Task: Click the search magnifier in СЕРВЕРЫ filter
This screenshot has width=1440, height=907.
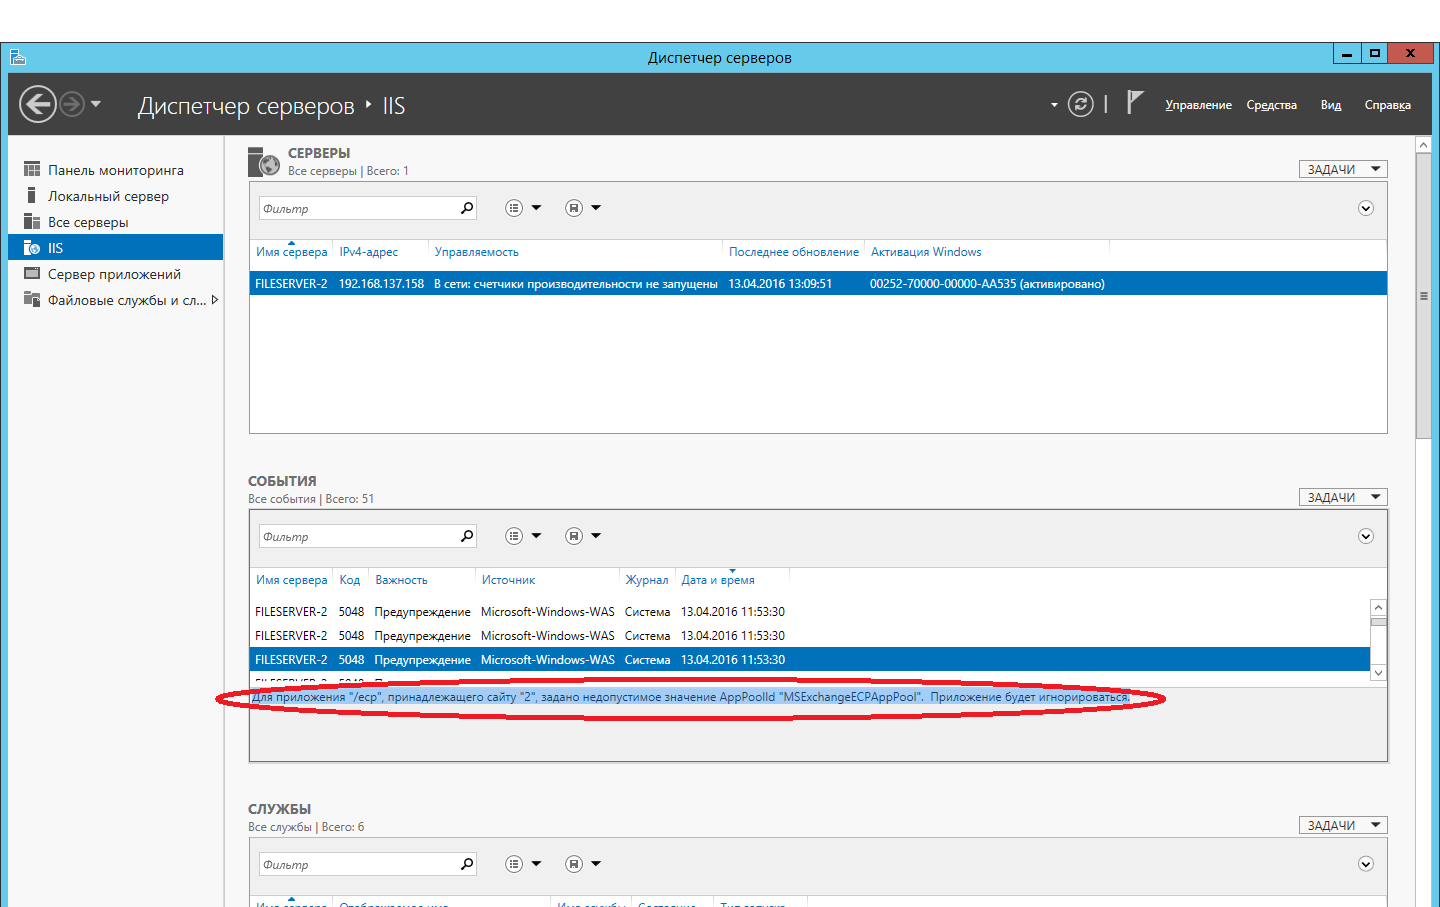Action: 467,208
